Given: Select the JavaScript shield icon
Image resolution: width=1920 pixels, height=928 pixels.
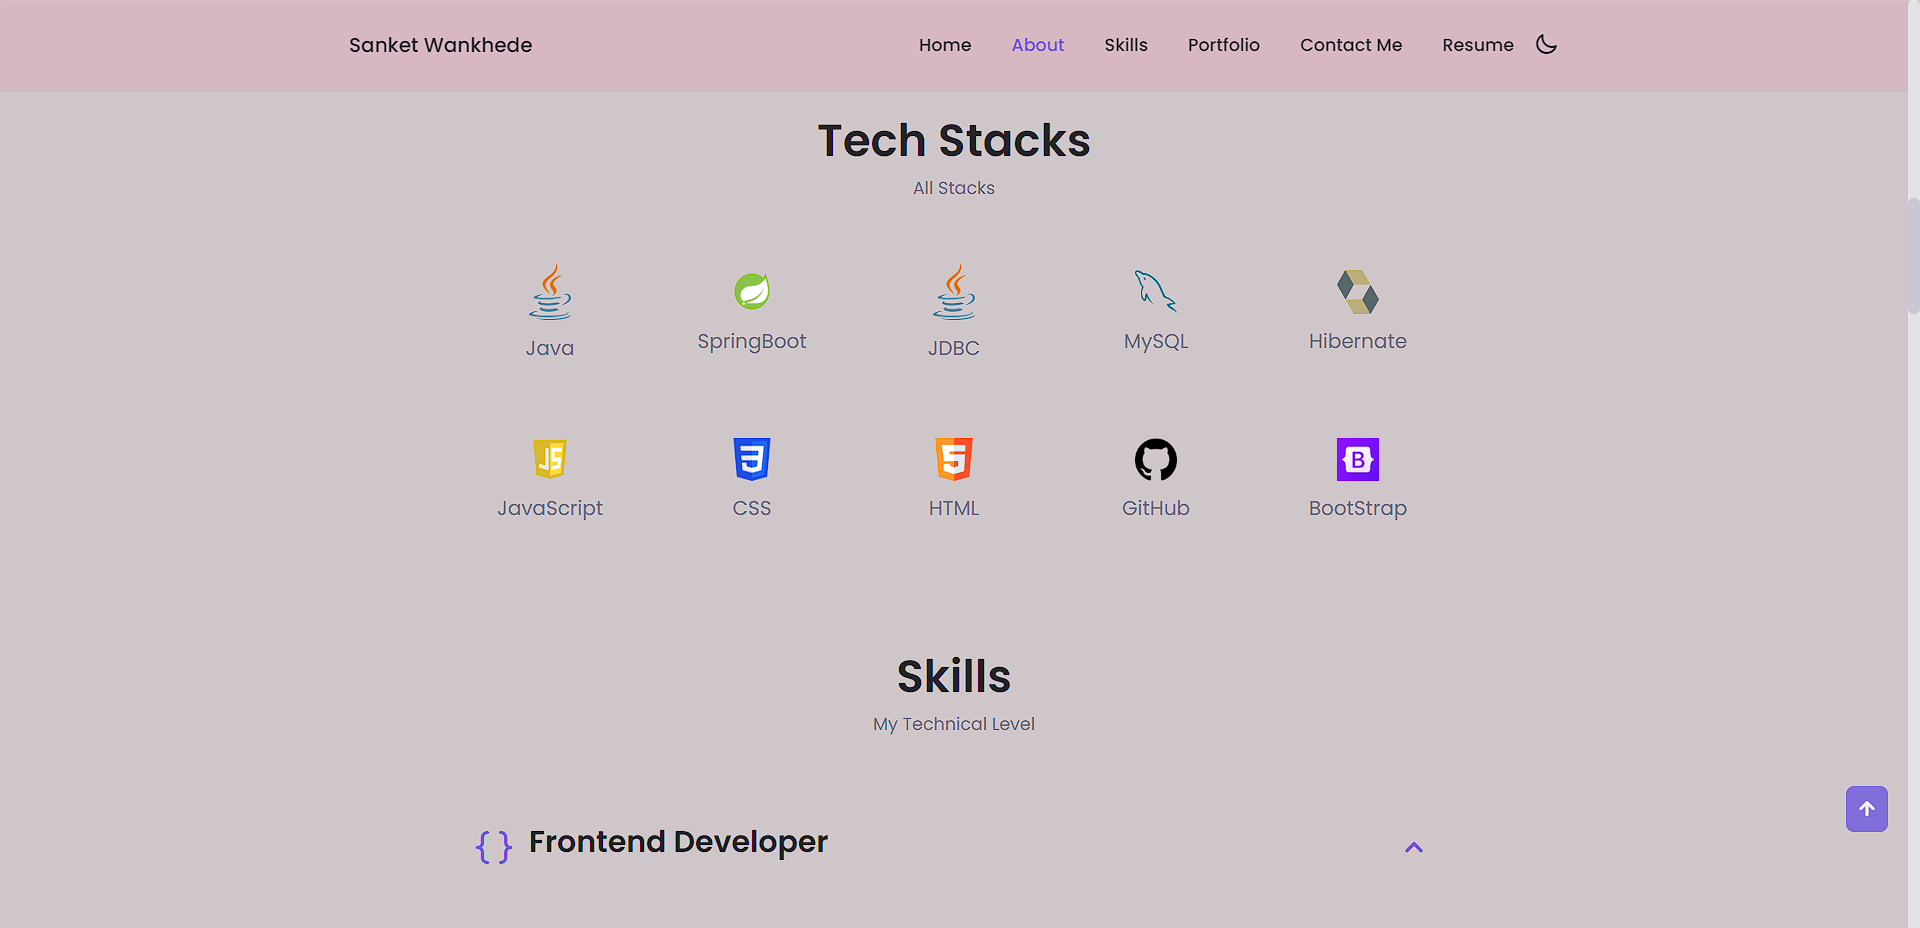Looking at the screenshot, I should click(550, 459).
